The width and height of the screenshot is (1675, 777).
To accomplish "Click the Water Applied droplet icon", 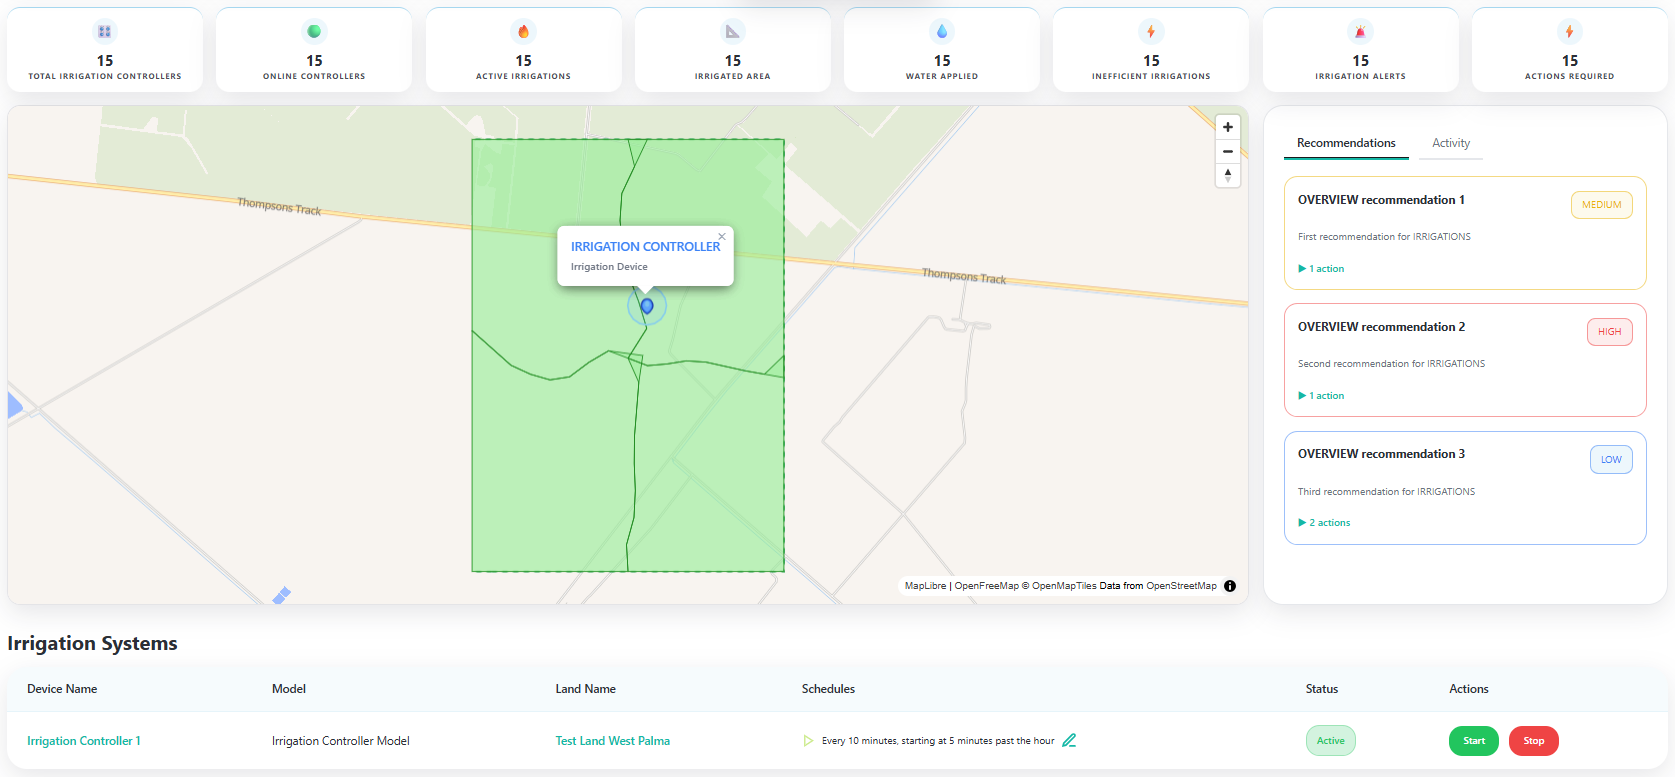I will pos(942,32).
